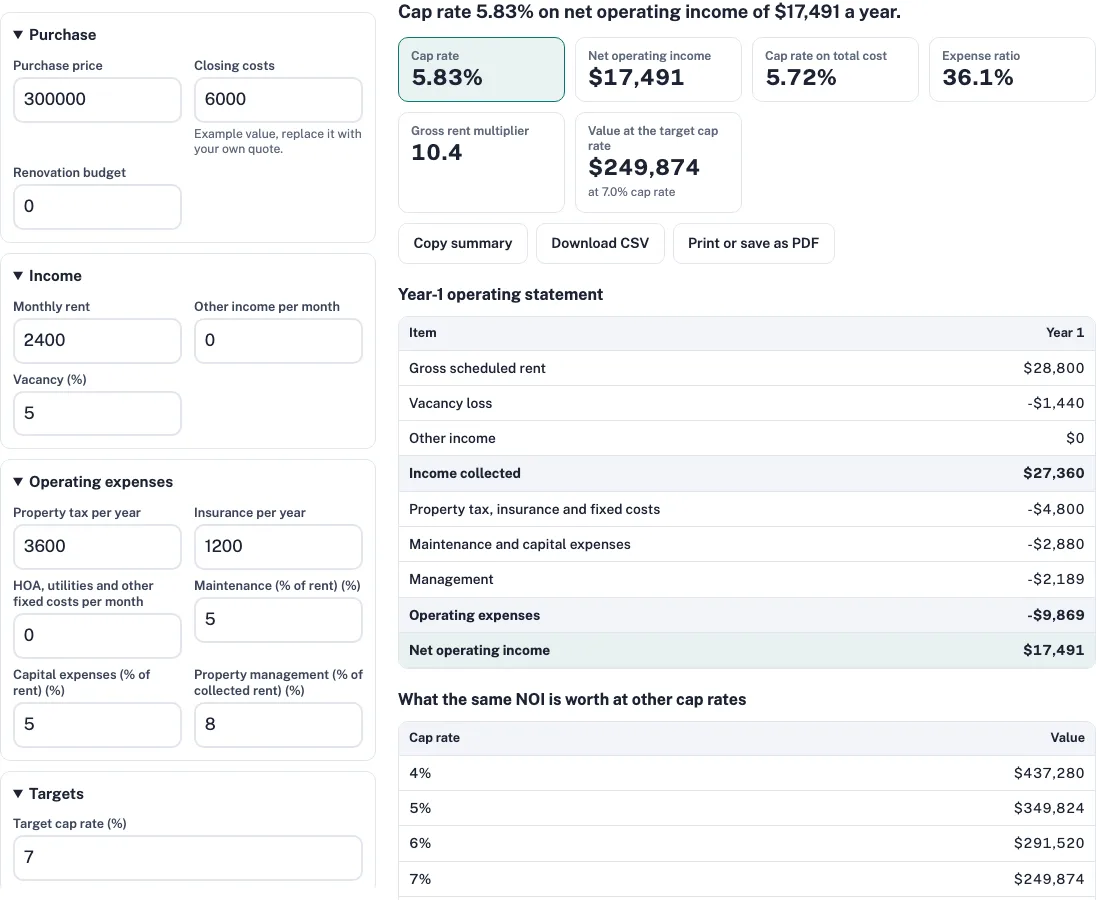Image resolution: width=1096 pixels, height=900 pixels.
Task: Click the Income collected total $27,360
Action: 1053,473
